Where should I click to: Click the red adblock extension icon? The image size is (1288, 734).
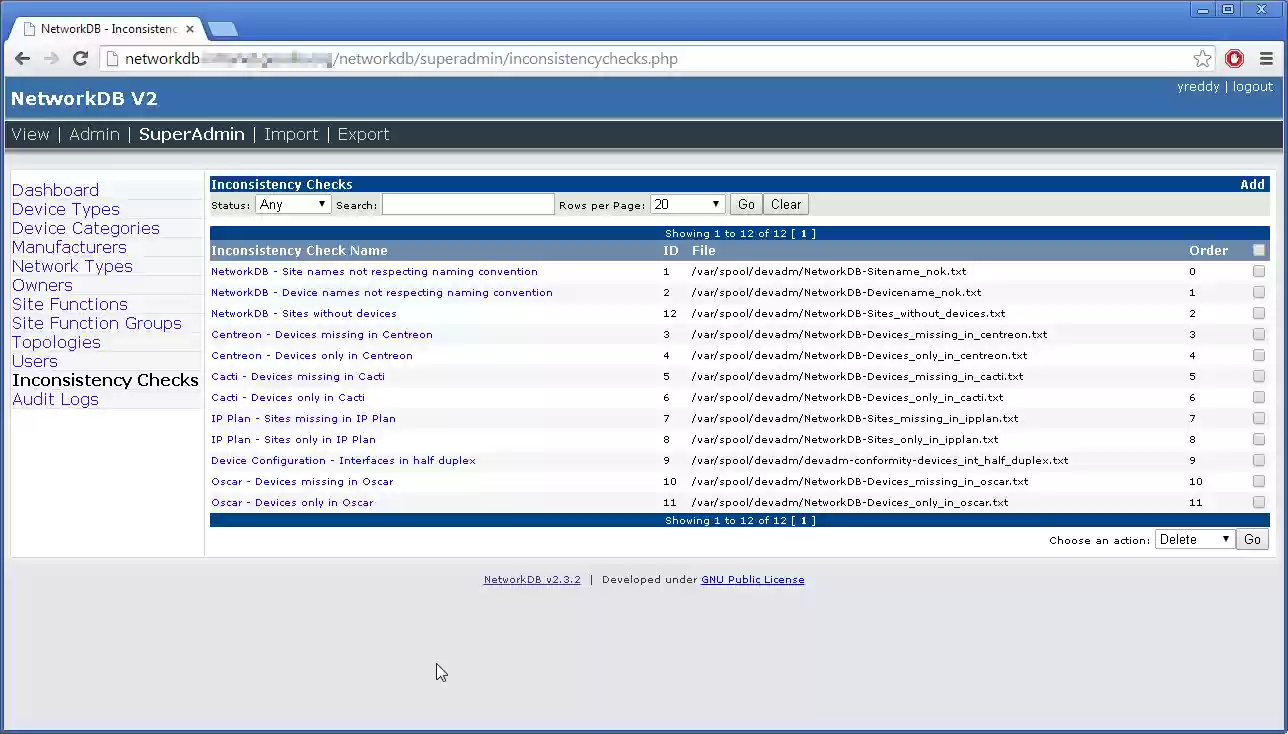coord(1234,59)
